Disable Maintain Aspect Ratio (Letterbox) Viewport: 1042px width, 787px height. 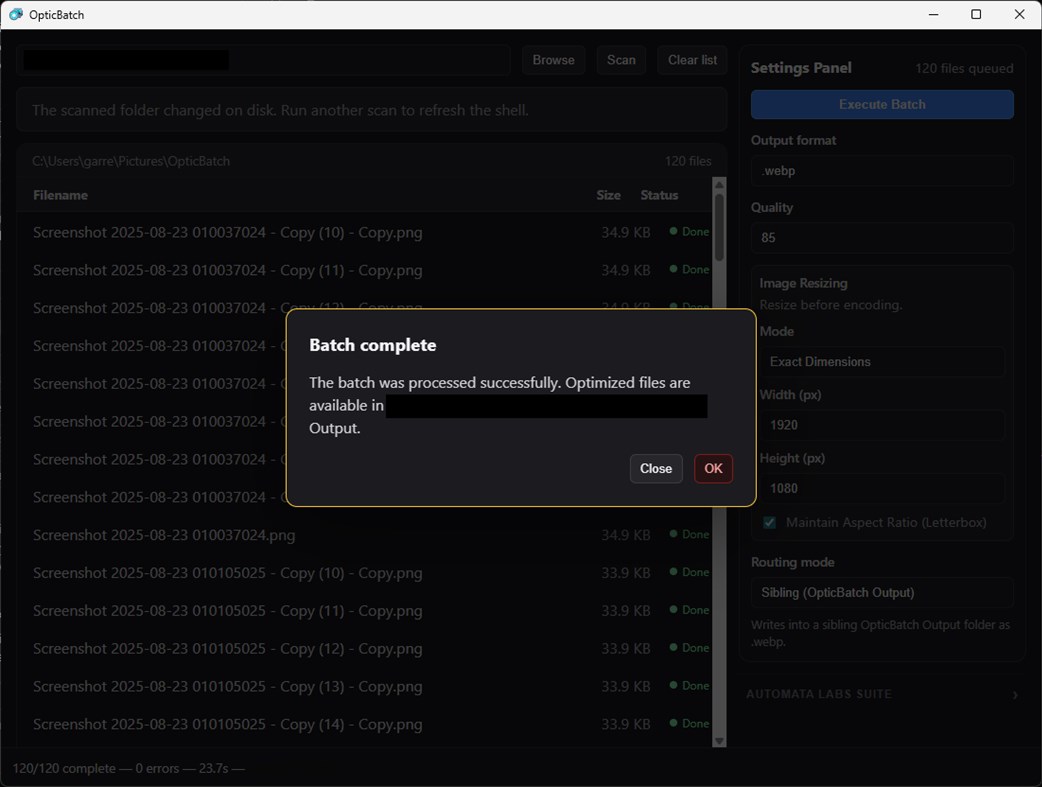(769, 522)
